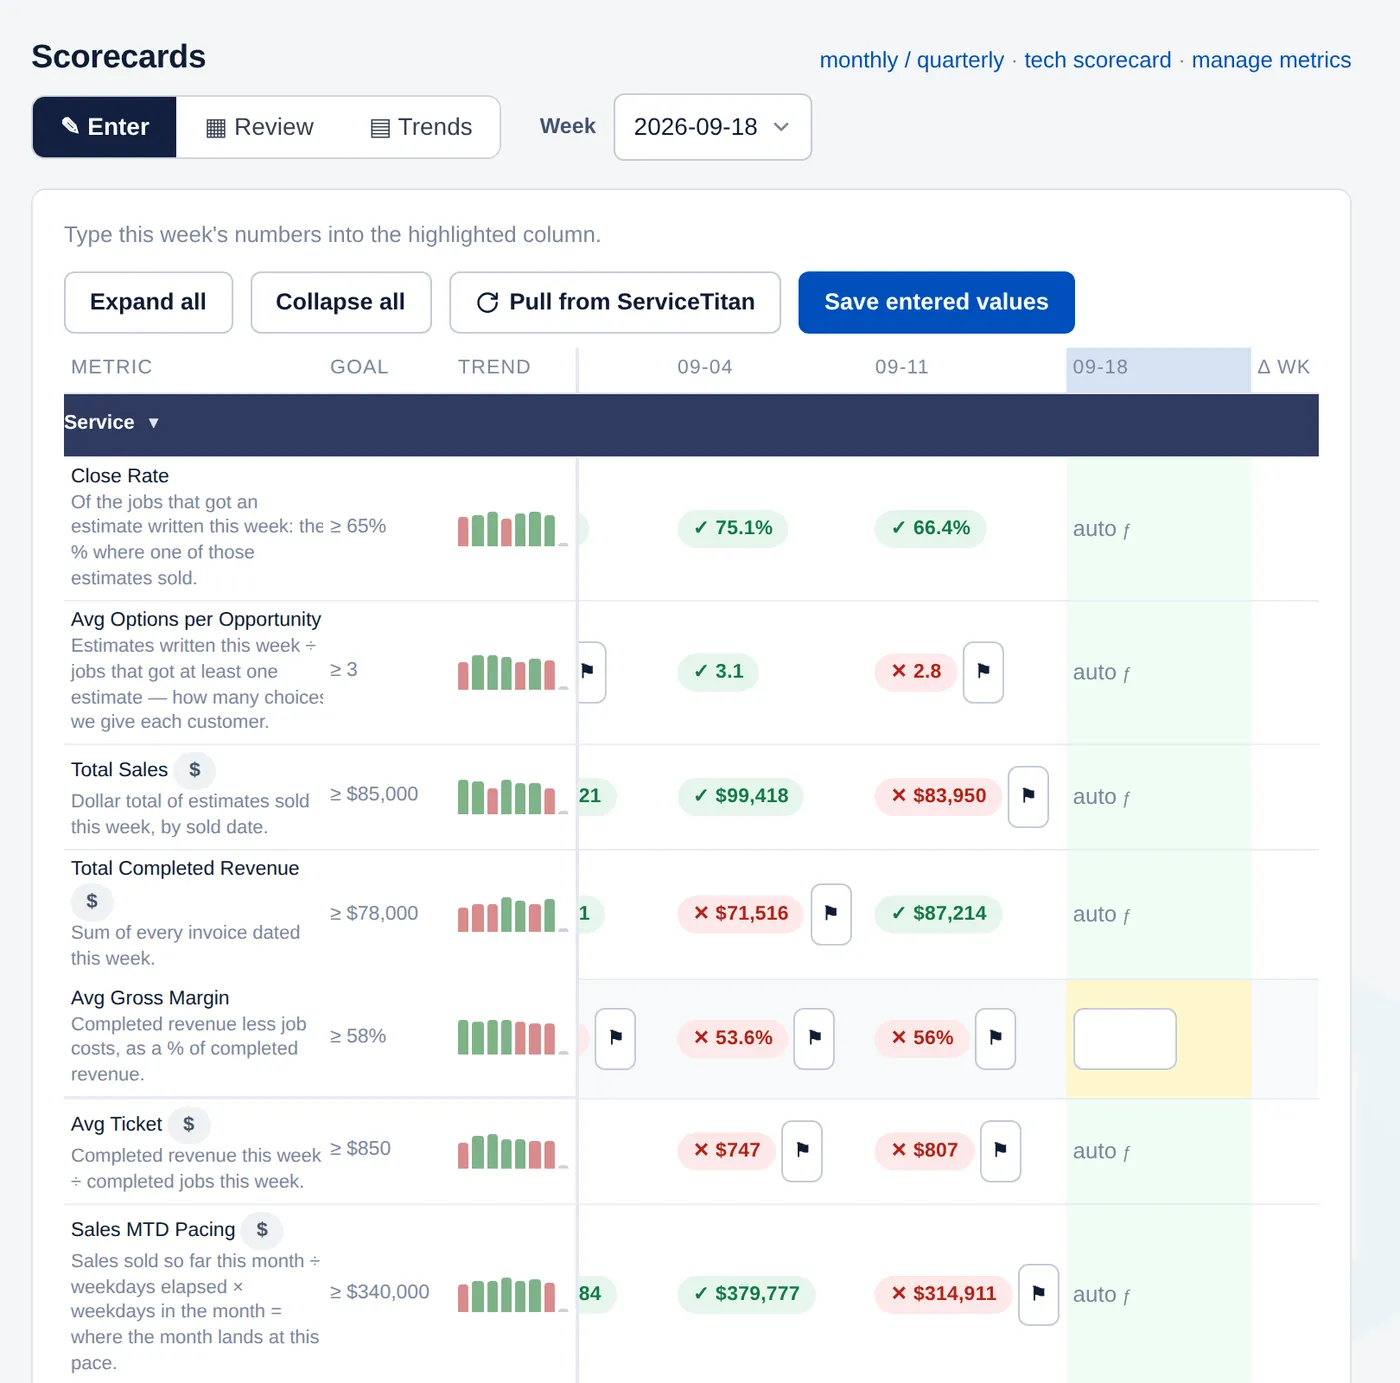Click the Avg Gross Margin metric name

(x=150, y=998)
